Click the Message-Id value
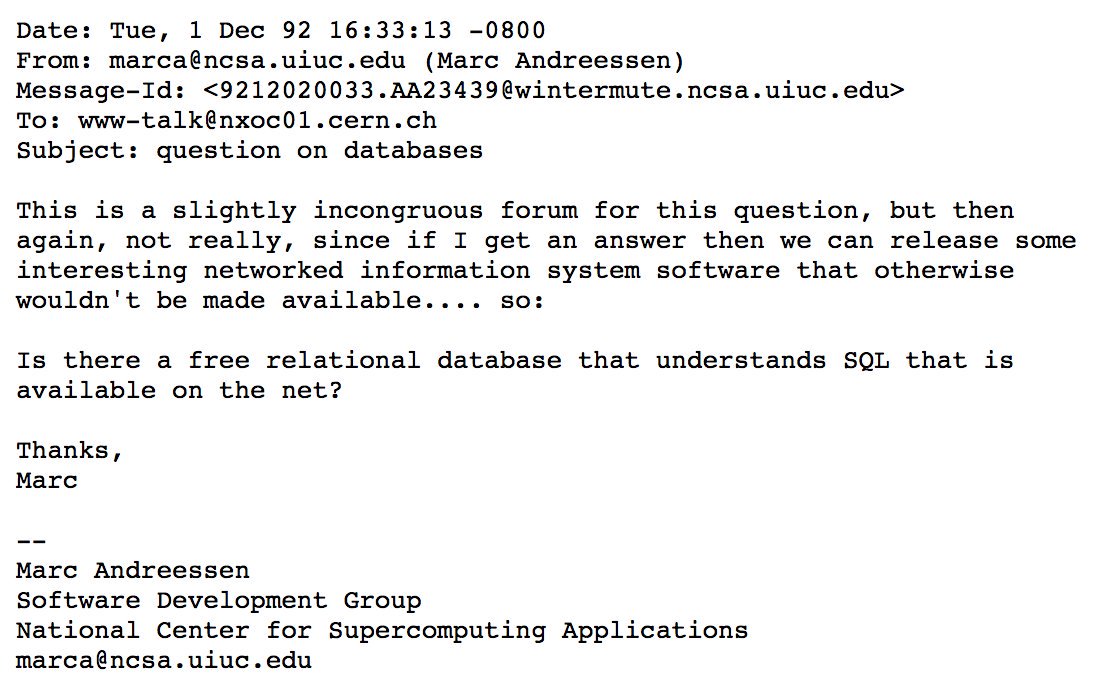This screenshot has height=688, width=1108. (x=553, y=90)
